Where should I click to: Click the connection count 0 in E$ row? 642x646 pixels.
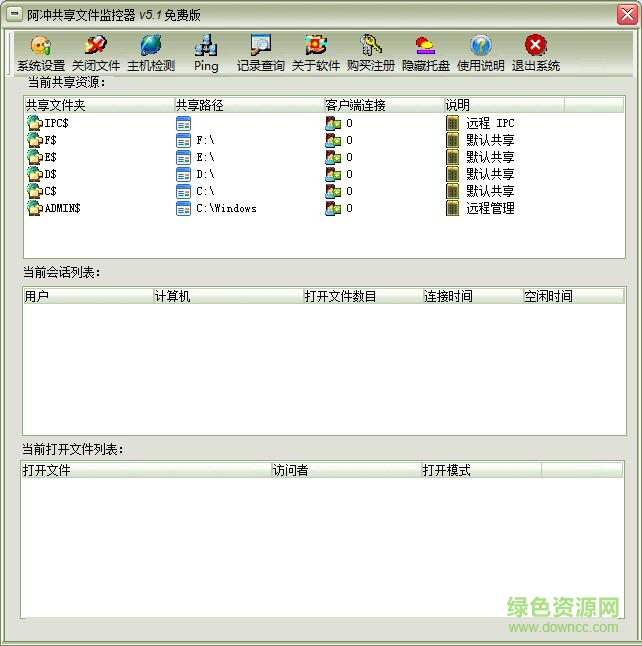(x=349, y=157)
